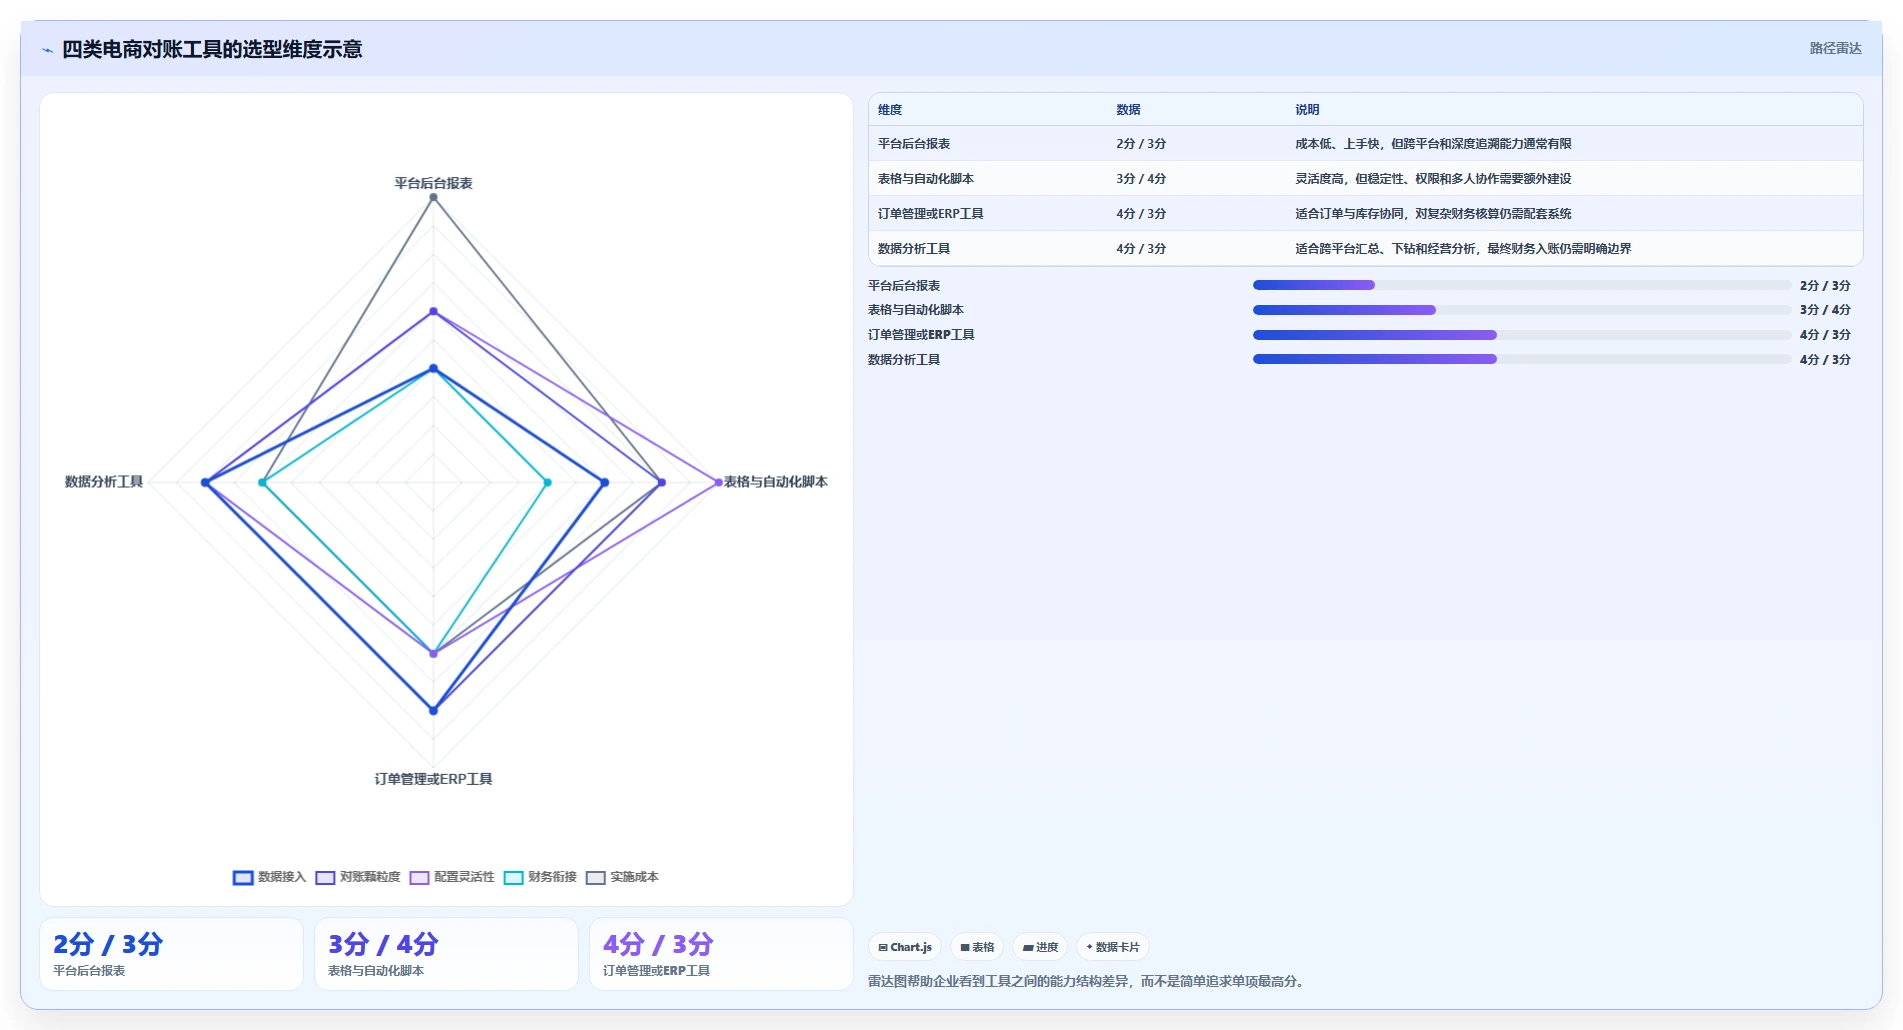Hide the 财务衔接 dataset via legend text

click(552, 877)
